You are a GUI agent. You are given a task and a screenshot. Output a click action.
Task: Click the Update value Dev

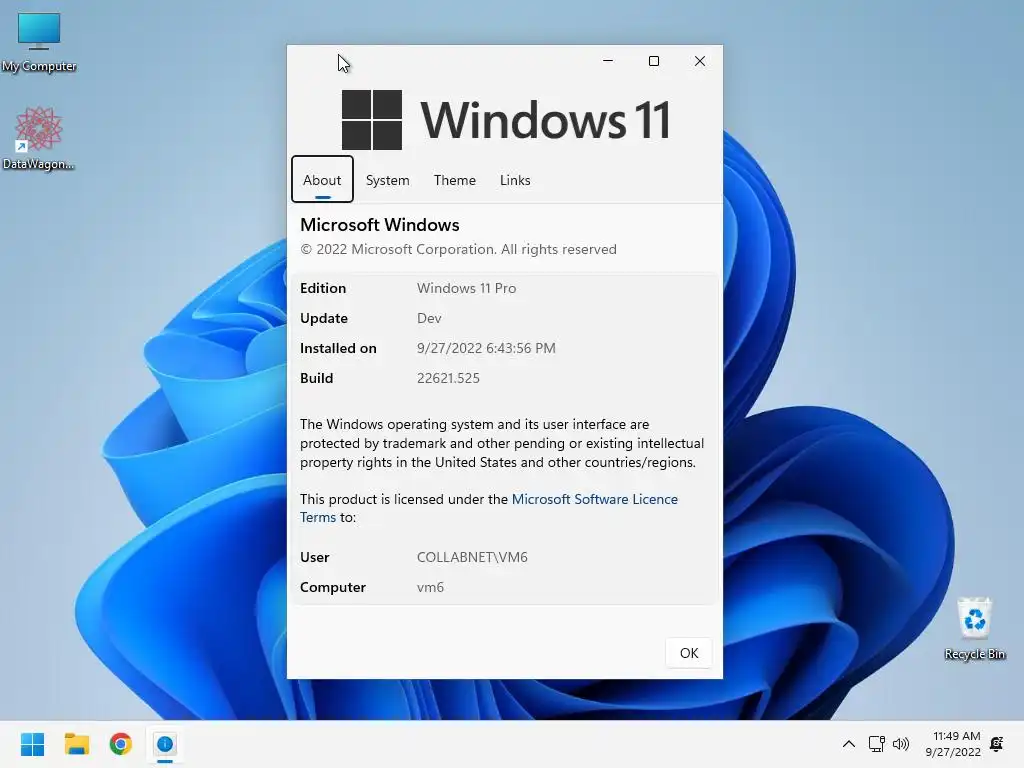point(429,318)
